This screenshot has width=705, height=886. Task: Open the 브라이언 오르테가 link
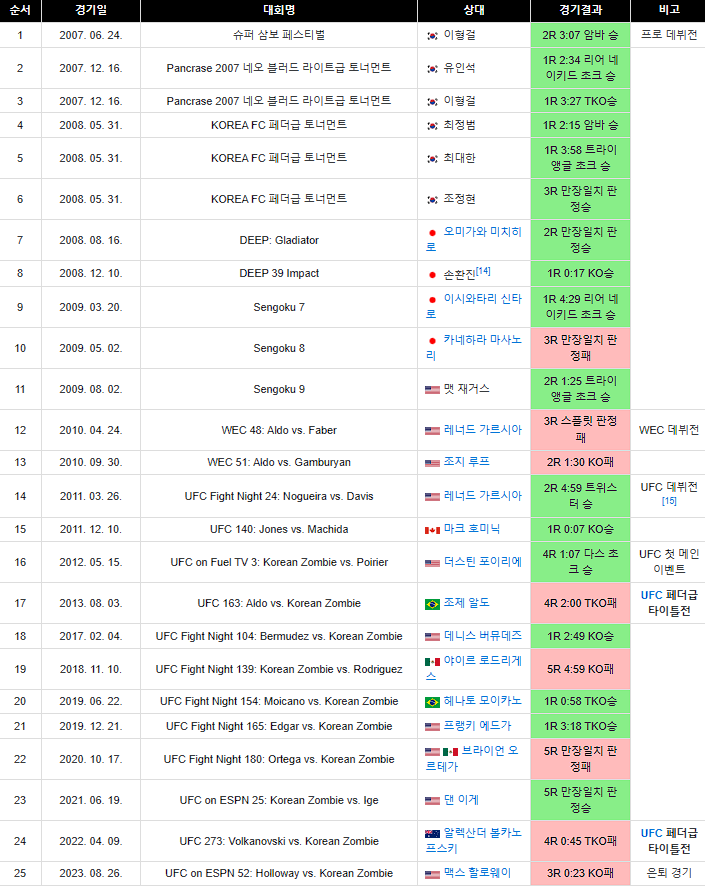tap(489, 751)
